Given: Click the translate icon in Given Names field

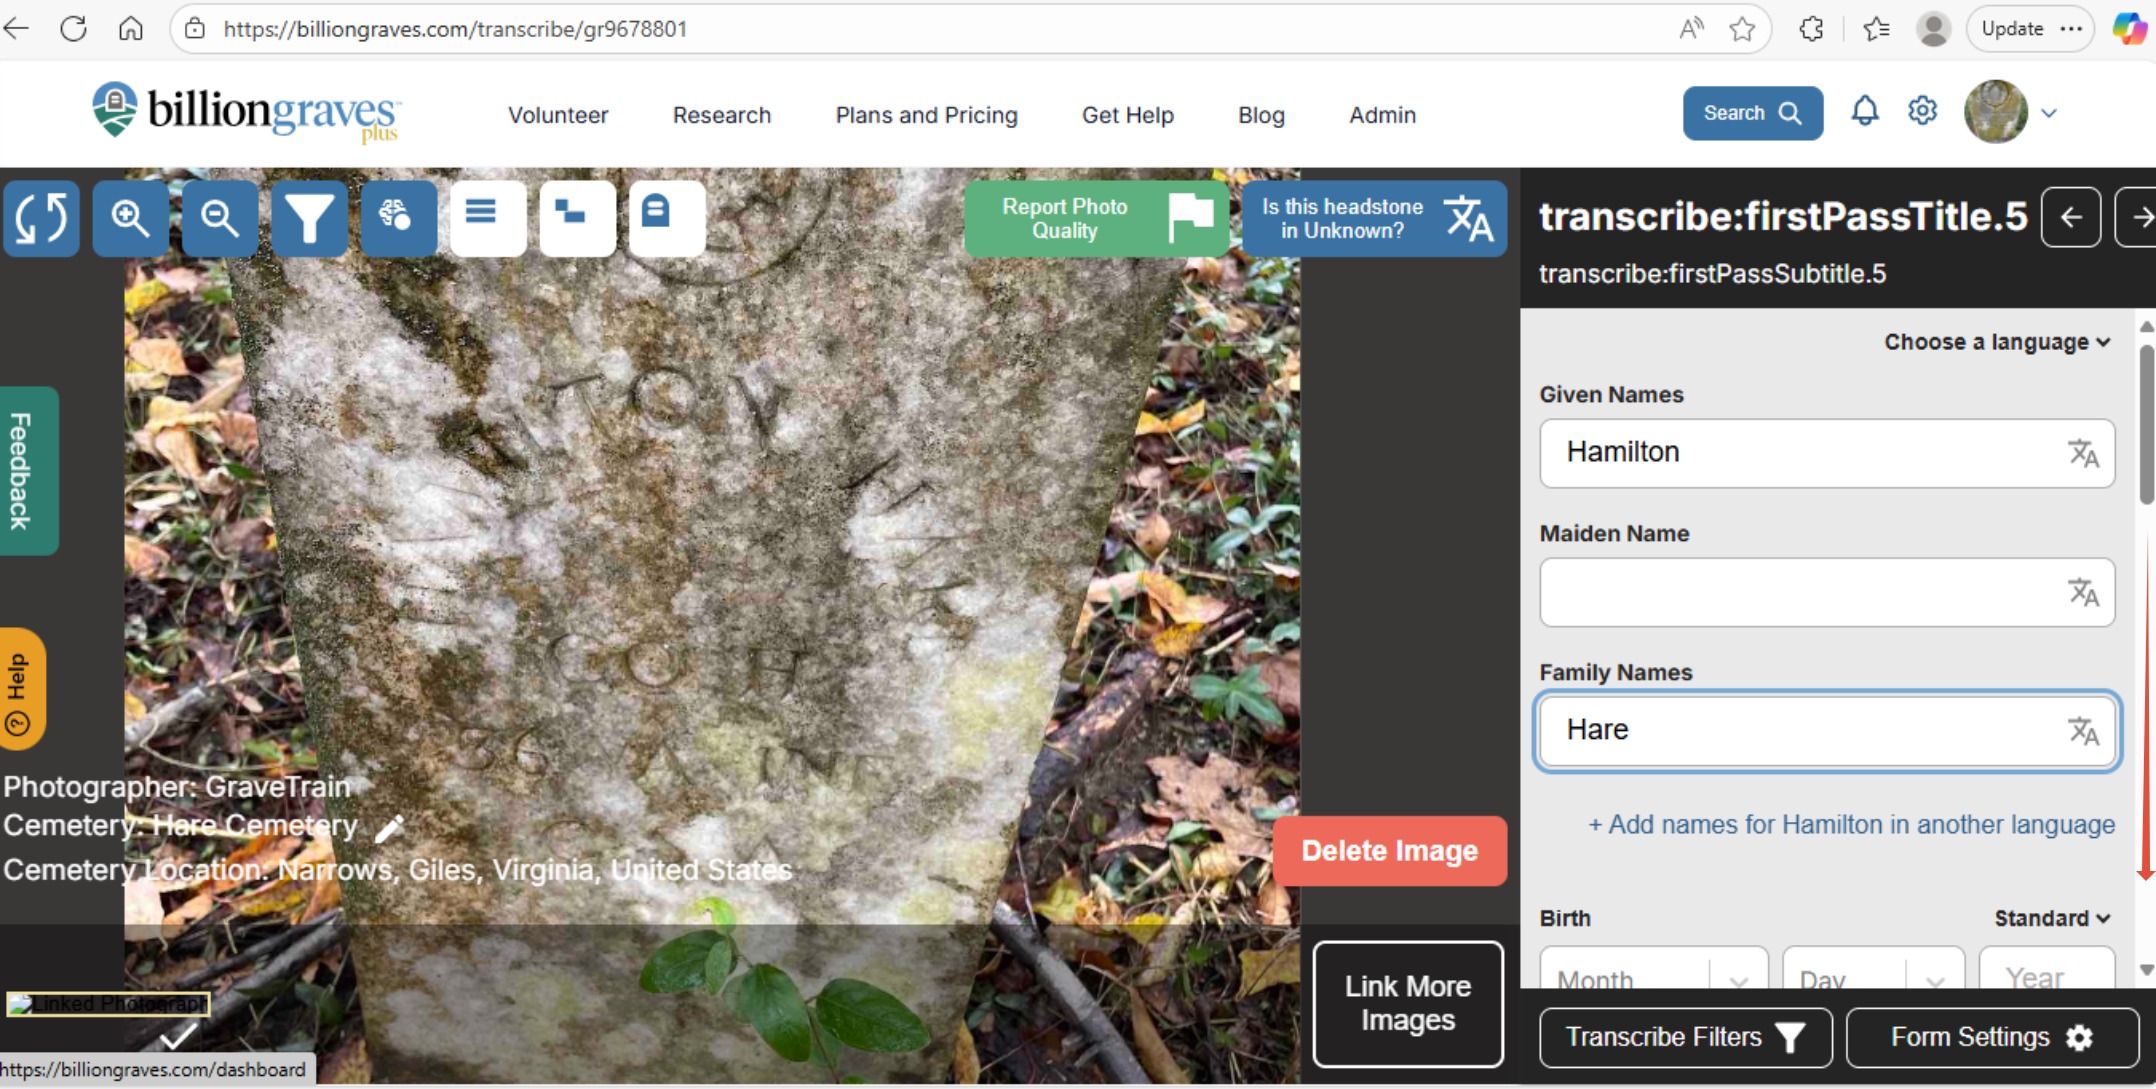Looking at the screenshot, I should tap(2083, 454).
